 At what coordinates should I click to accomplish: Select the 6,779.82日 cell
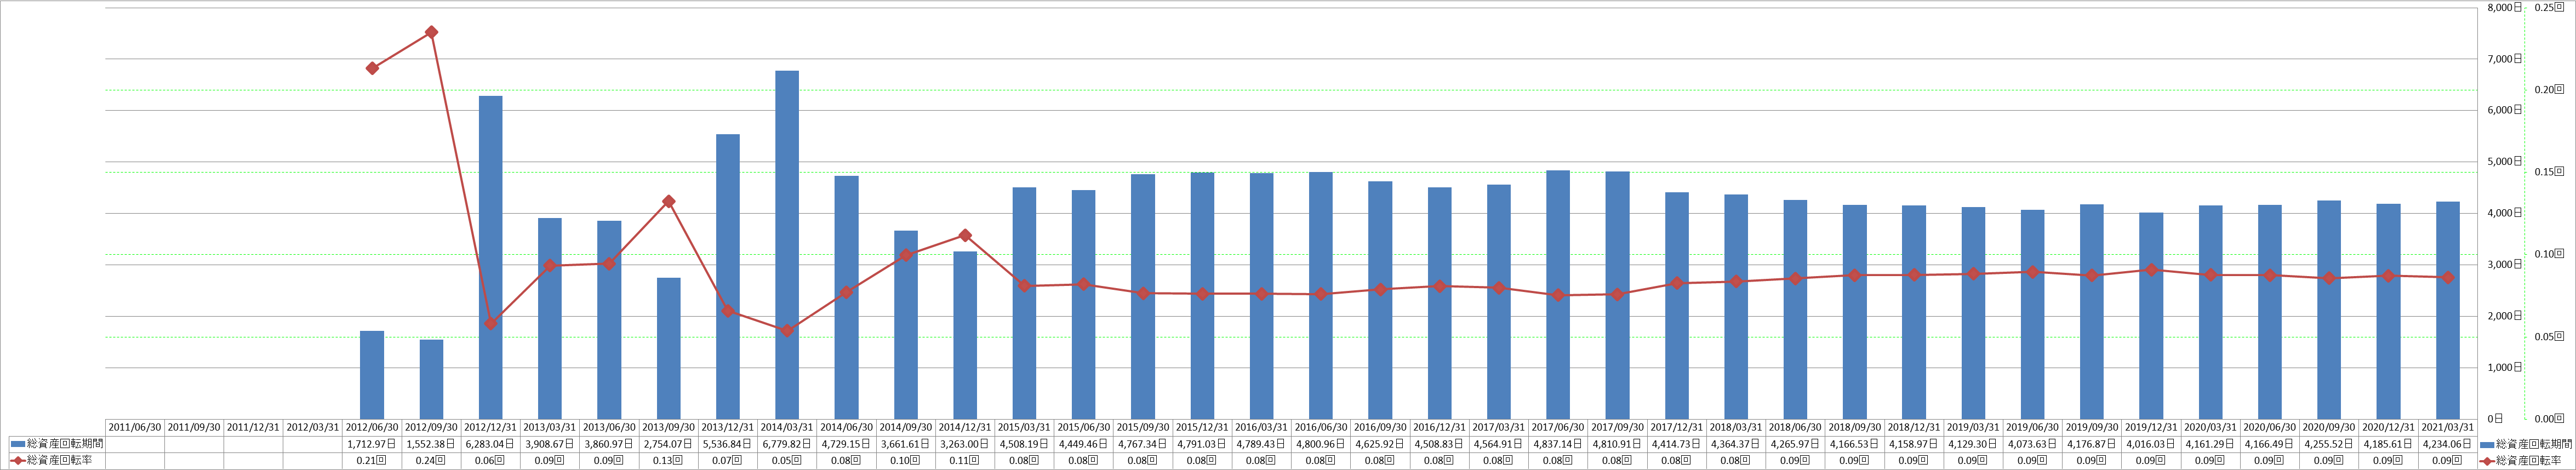(x=787, y=443)
